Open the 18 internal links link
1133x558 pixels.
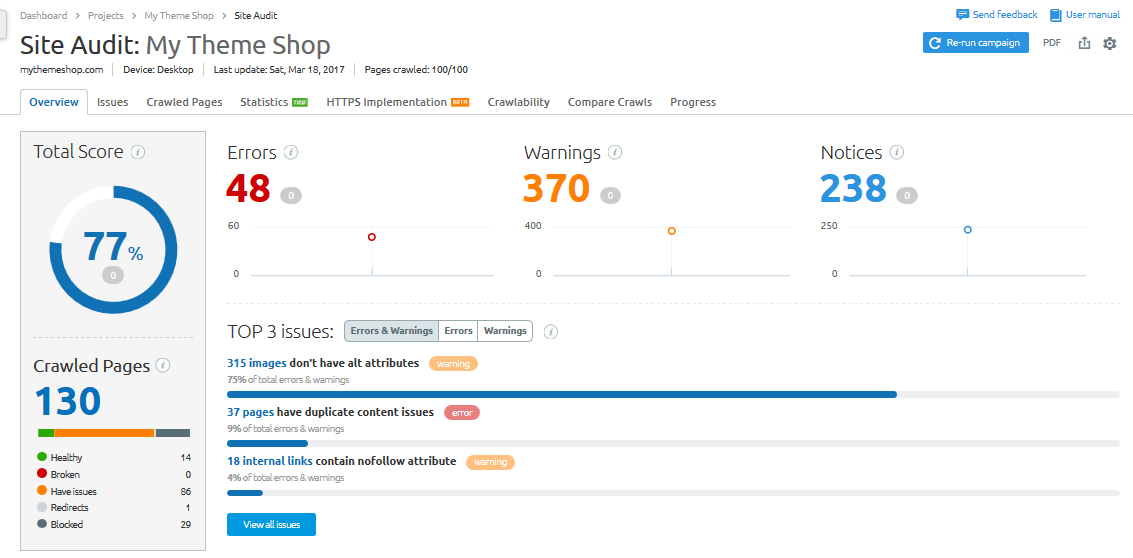tap(270, 461)
